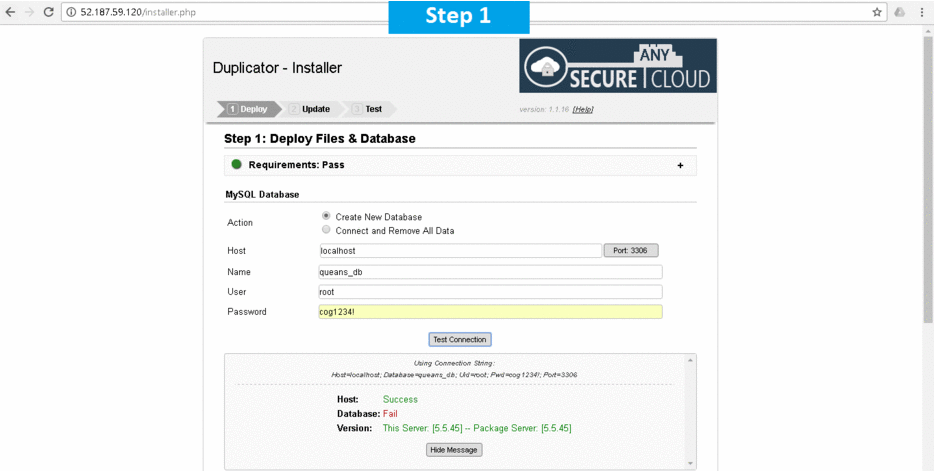934x473 pixels.
Task: Go to the Update step tab
Action: (314, 109)
